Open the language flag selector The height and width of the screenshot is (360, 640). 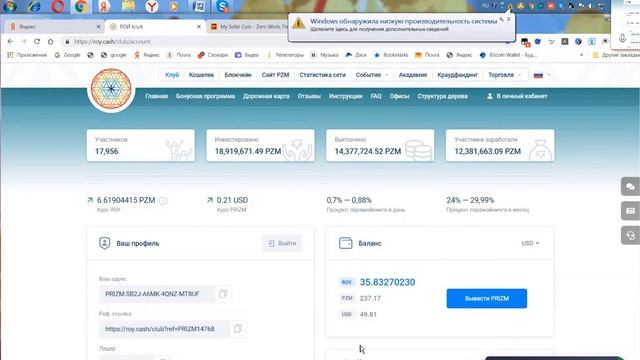542,75
